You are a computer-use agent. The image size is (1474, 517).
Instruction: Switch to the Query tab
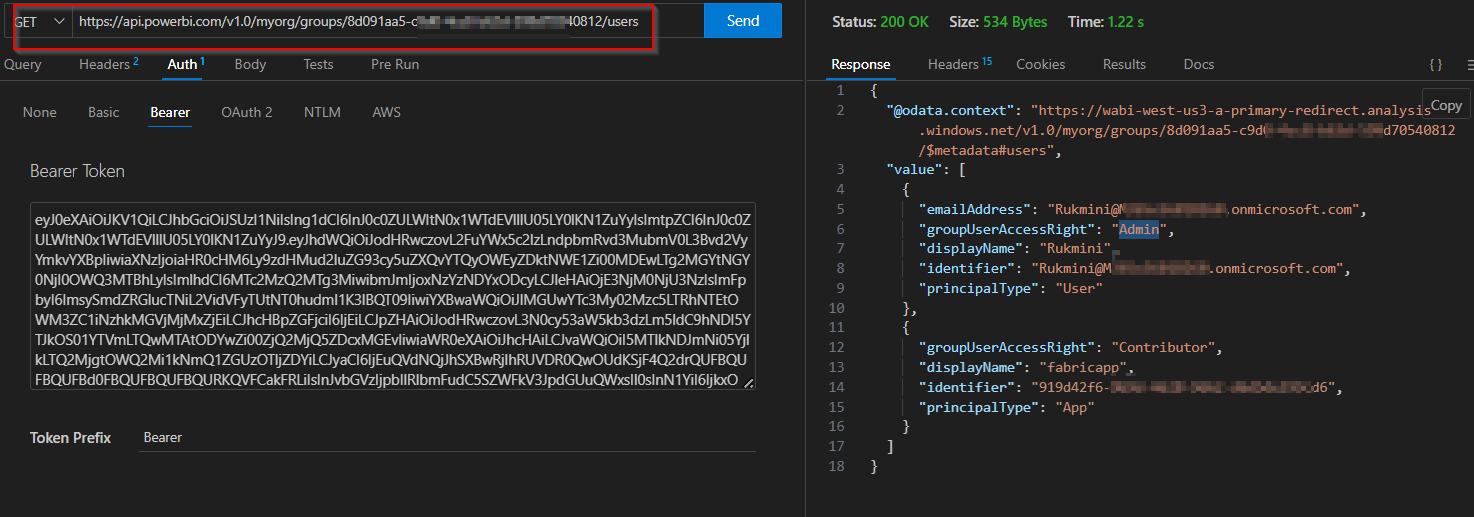pos(23,64)
